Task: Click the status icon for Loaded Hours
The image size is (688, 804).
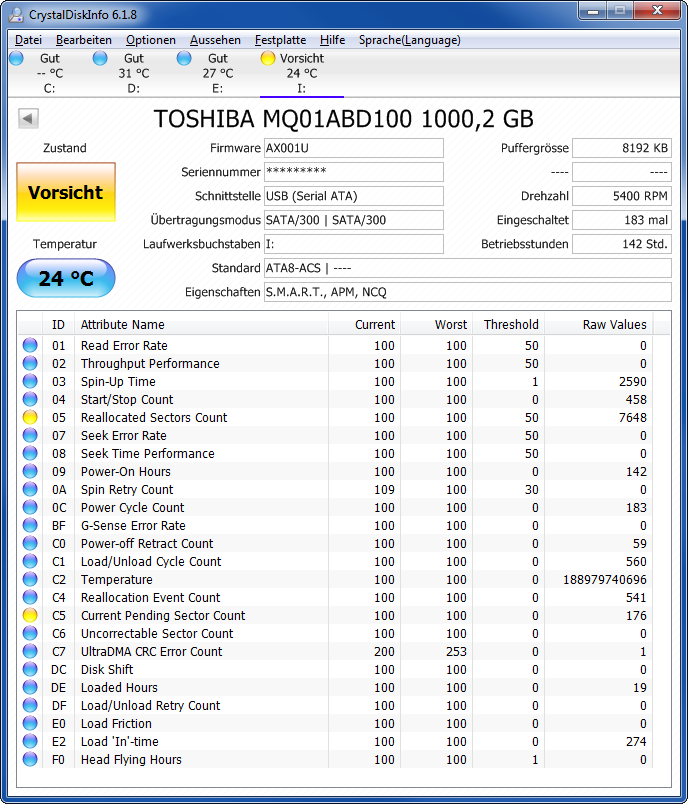Action: 30,687
